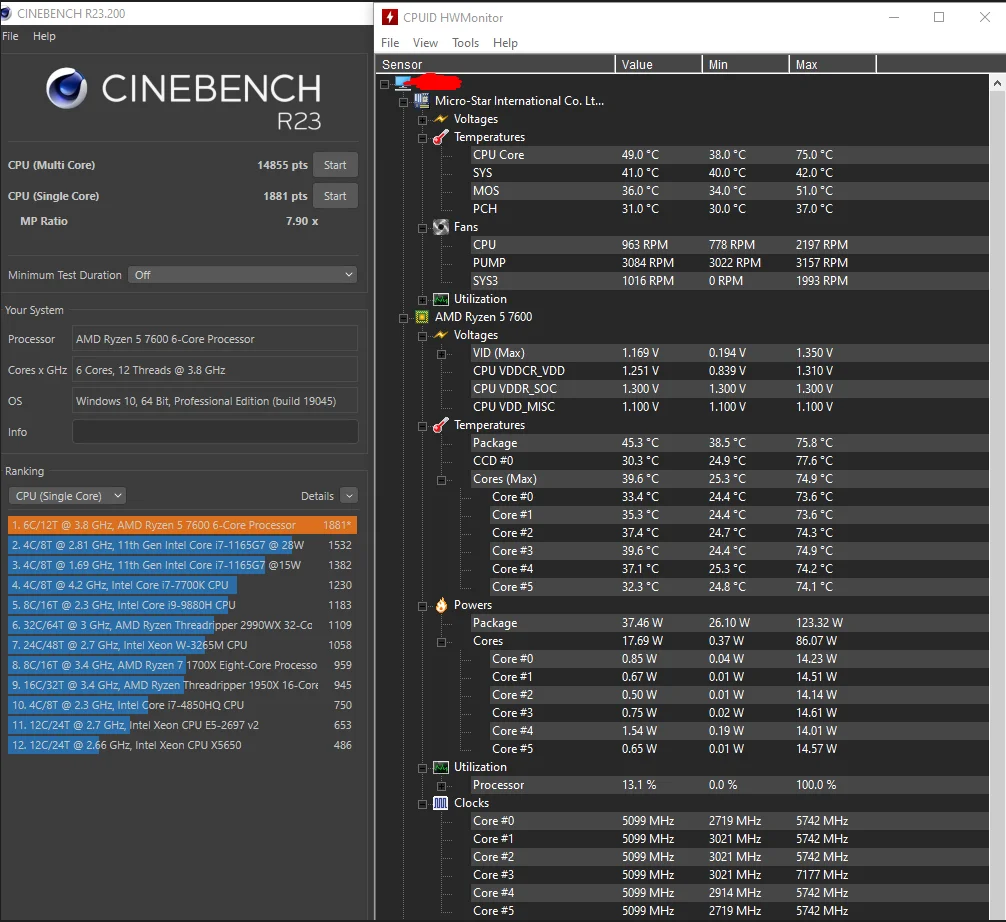Click the AMD Ryzen 5 7600 chip icon
This screenshot has height=922, width=1006.
coord(421,317)
